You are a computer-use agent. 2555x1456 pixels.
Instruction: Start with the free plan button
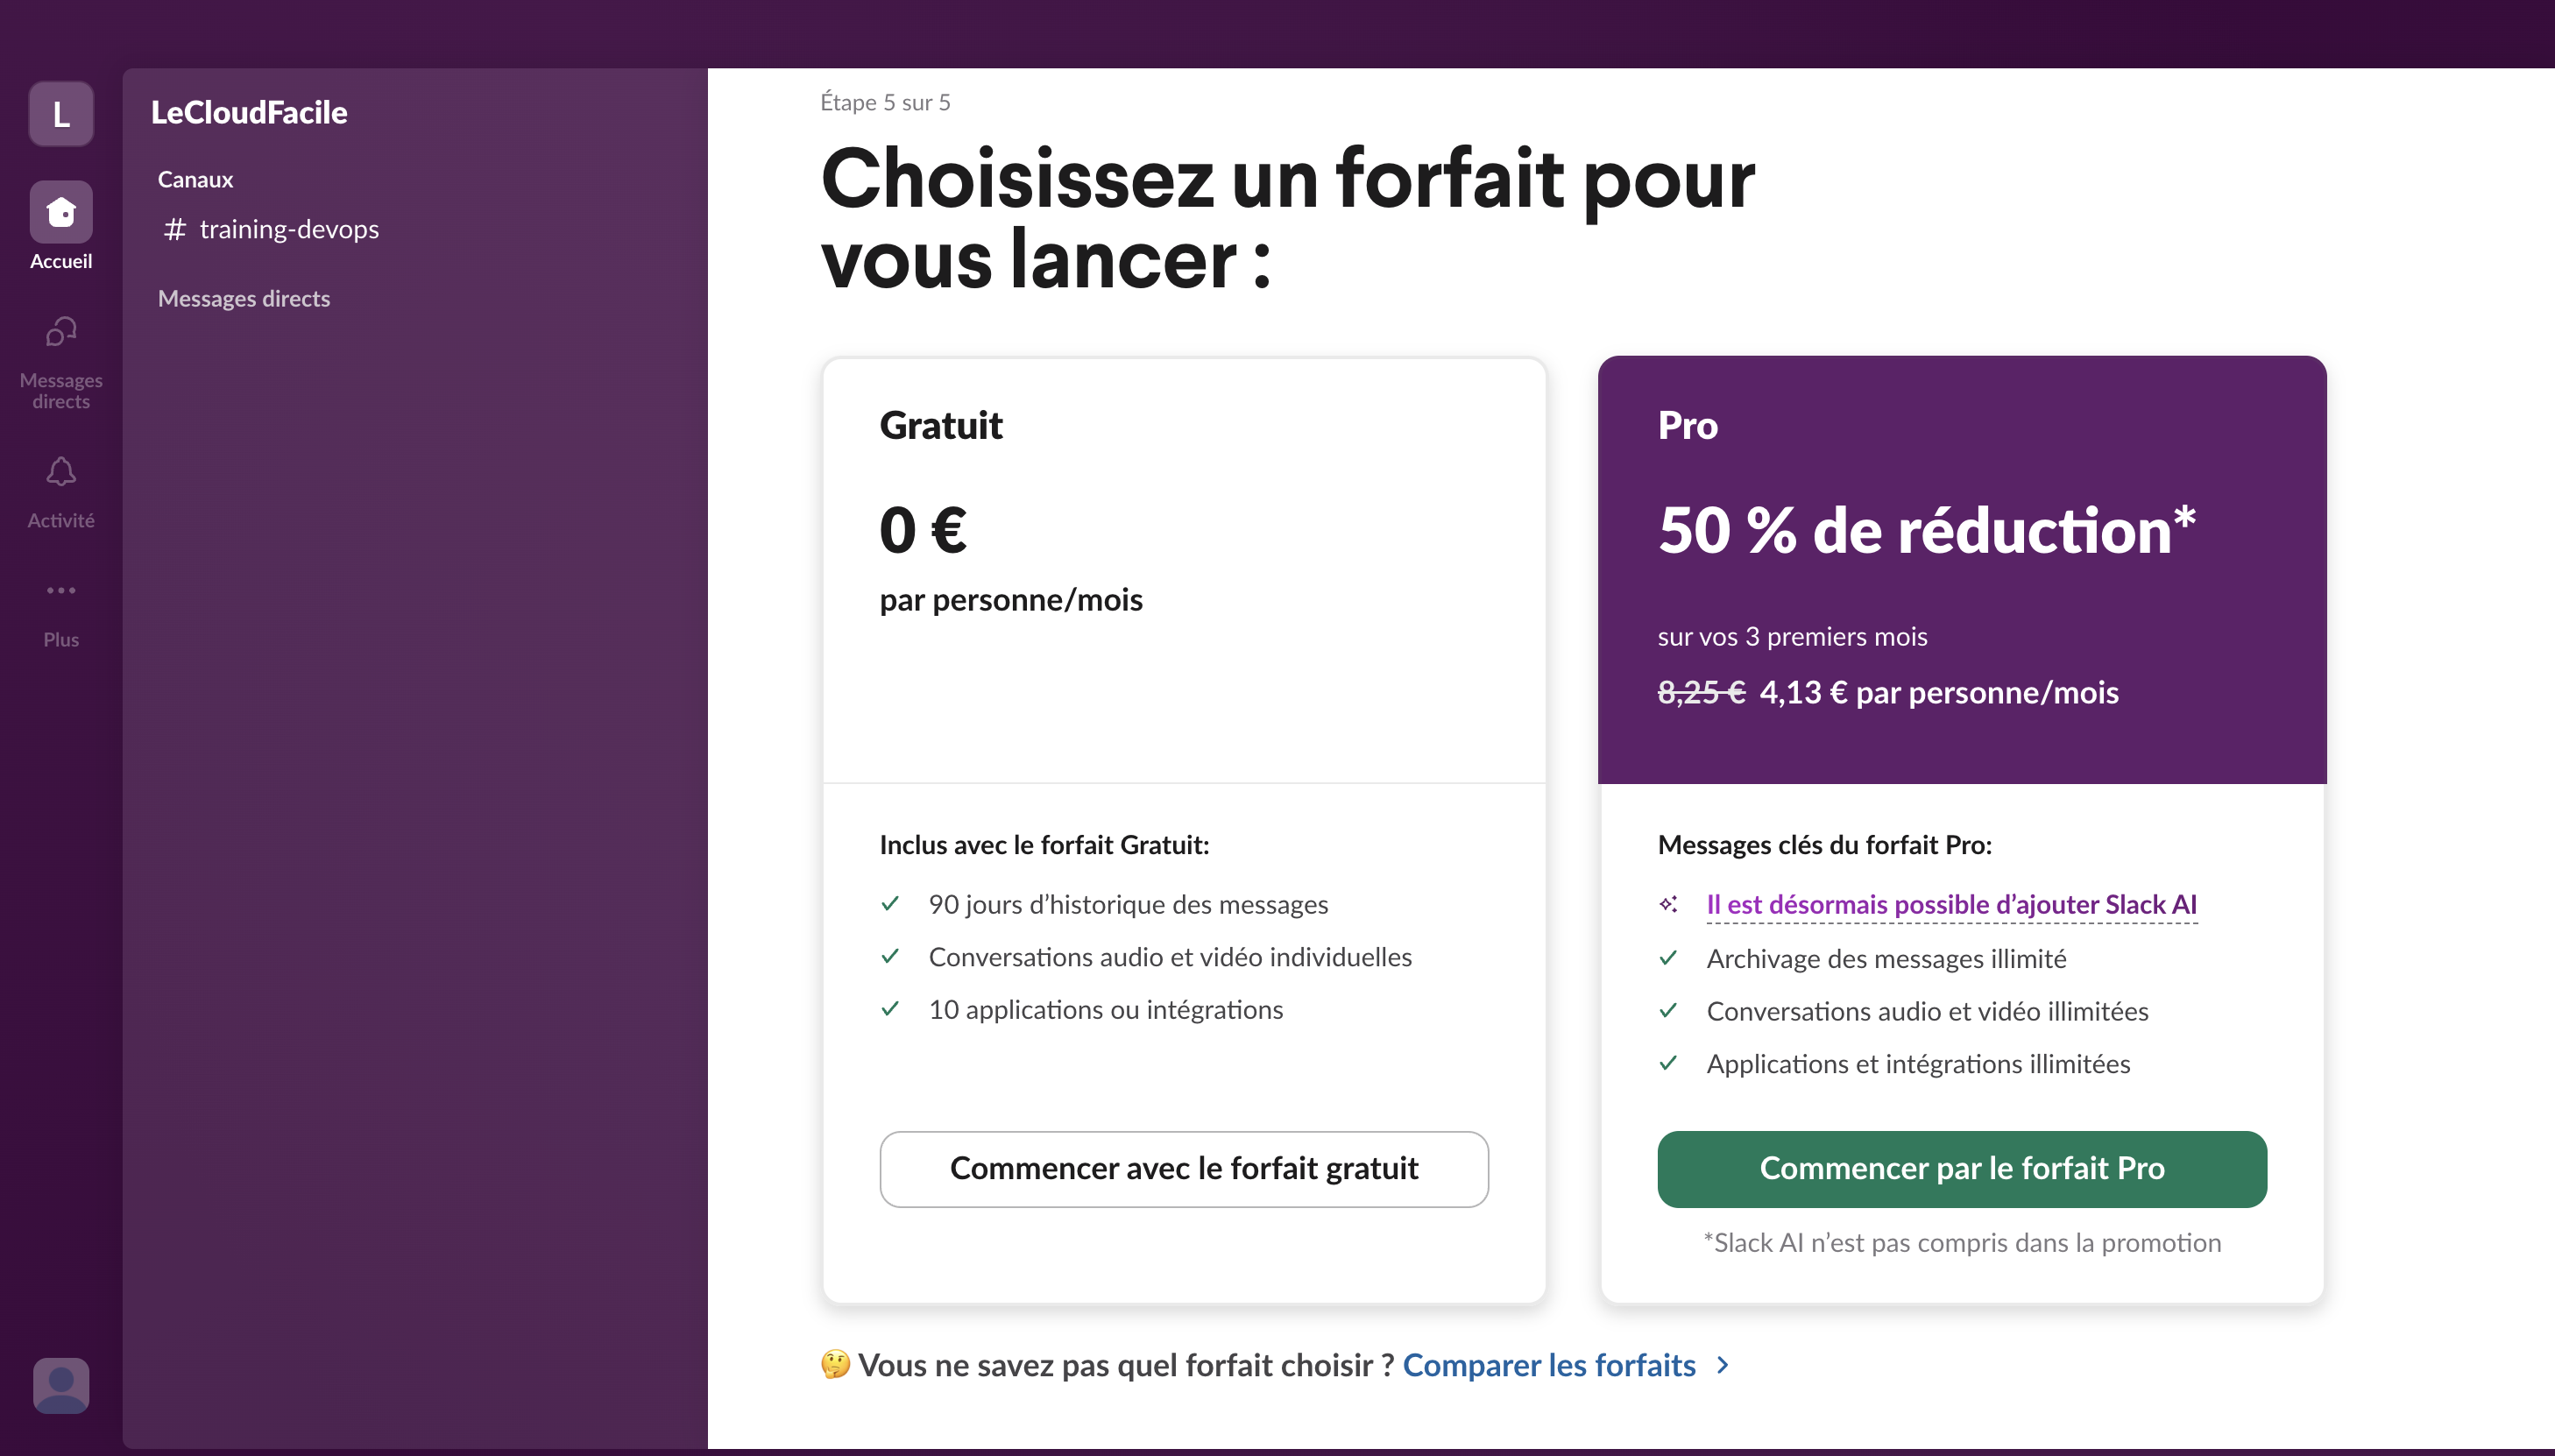coord(1184,1169)
